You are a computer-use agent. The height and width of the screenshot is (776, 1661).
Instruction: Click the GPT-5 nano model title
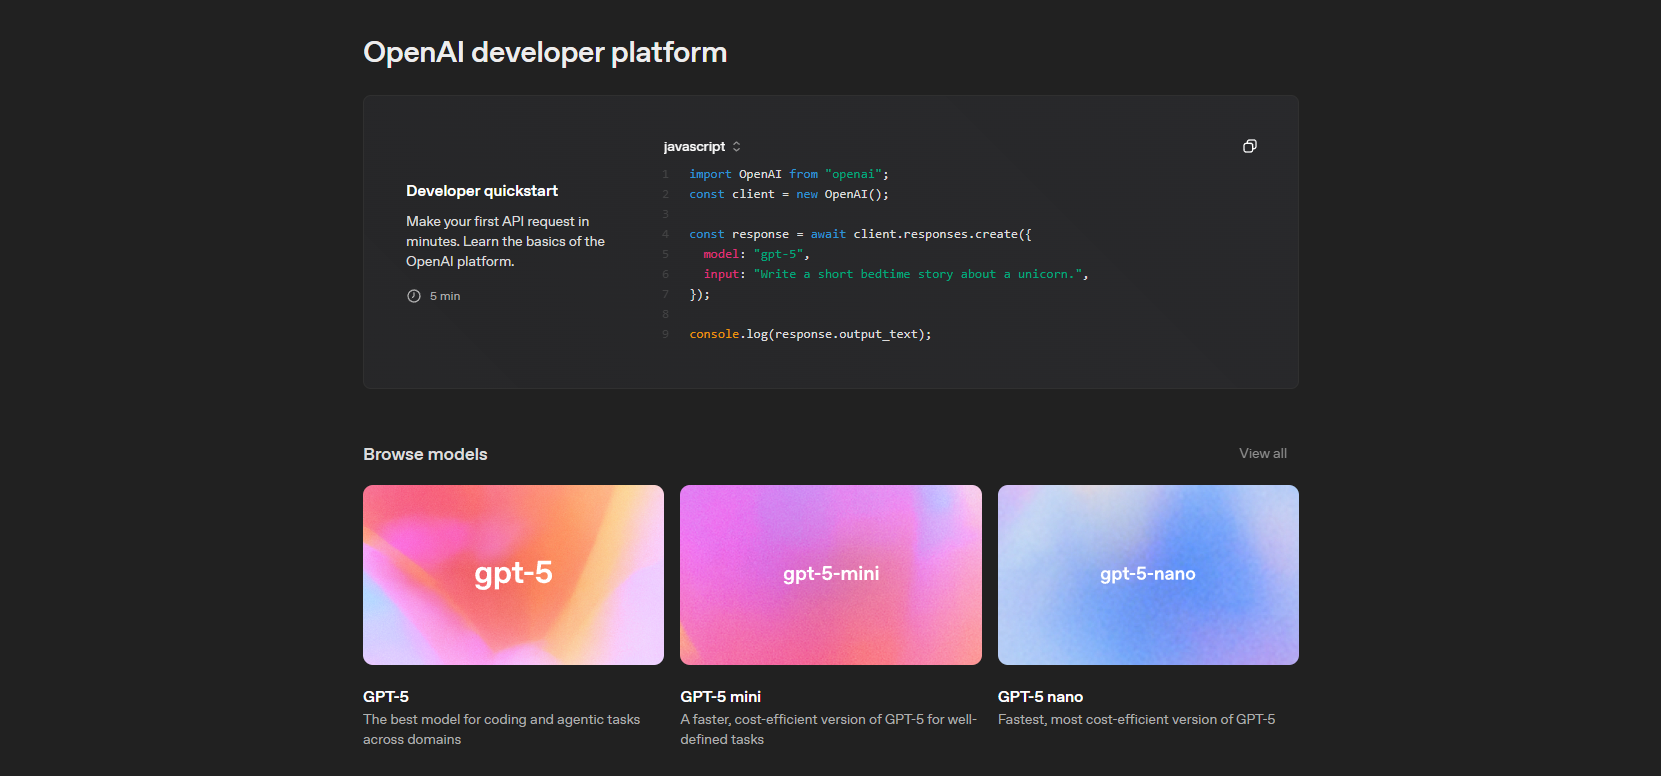1040,697
